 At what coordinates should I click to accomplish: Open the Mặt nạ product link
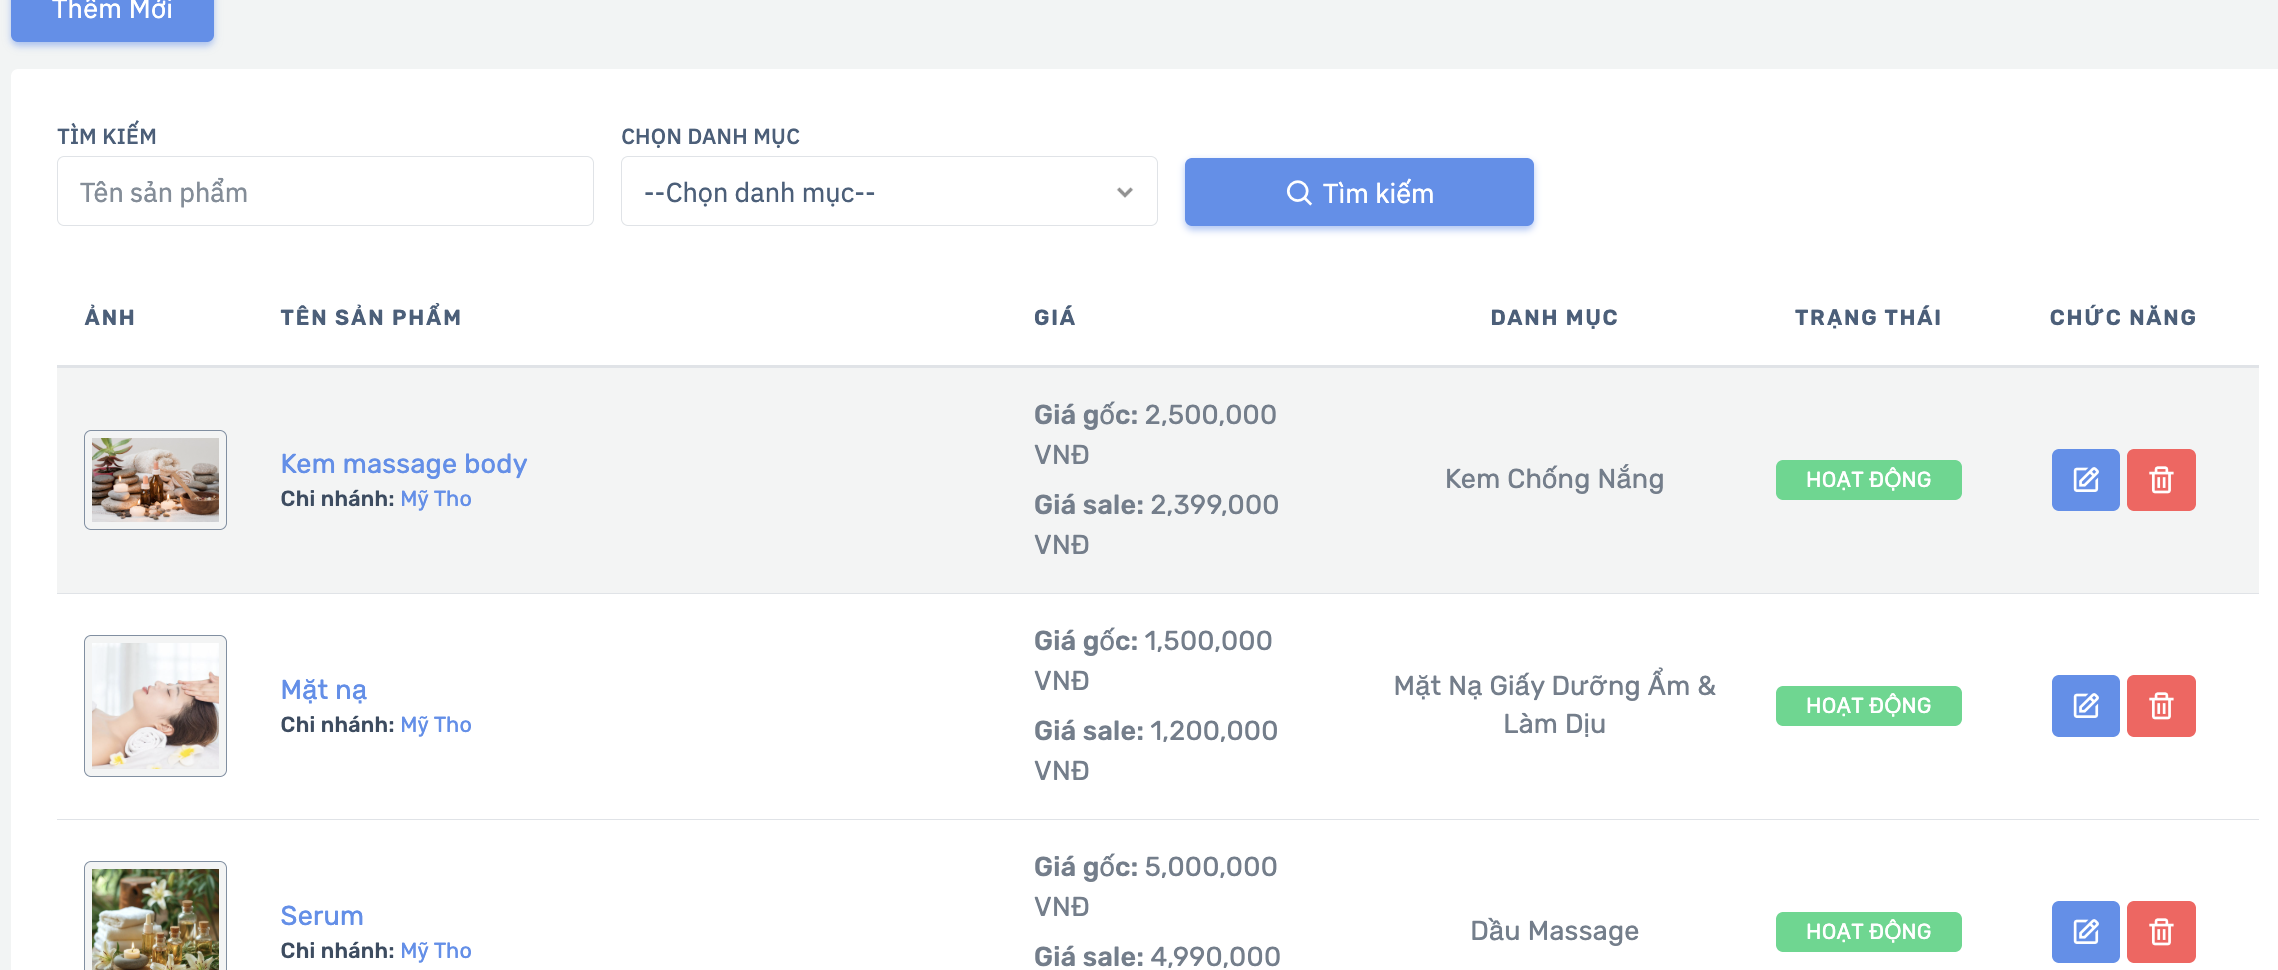[323, 690]
